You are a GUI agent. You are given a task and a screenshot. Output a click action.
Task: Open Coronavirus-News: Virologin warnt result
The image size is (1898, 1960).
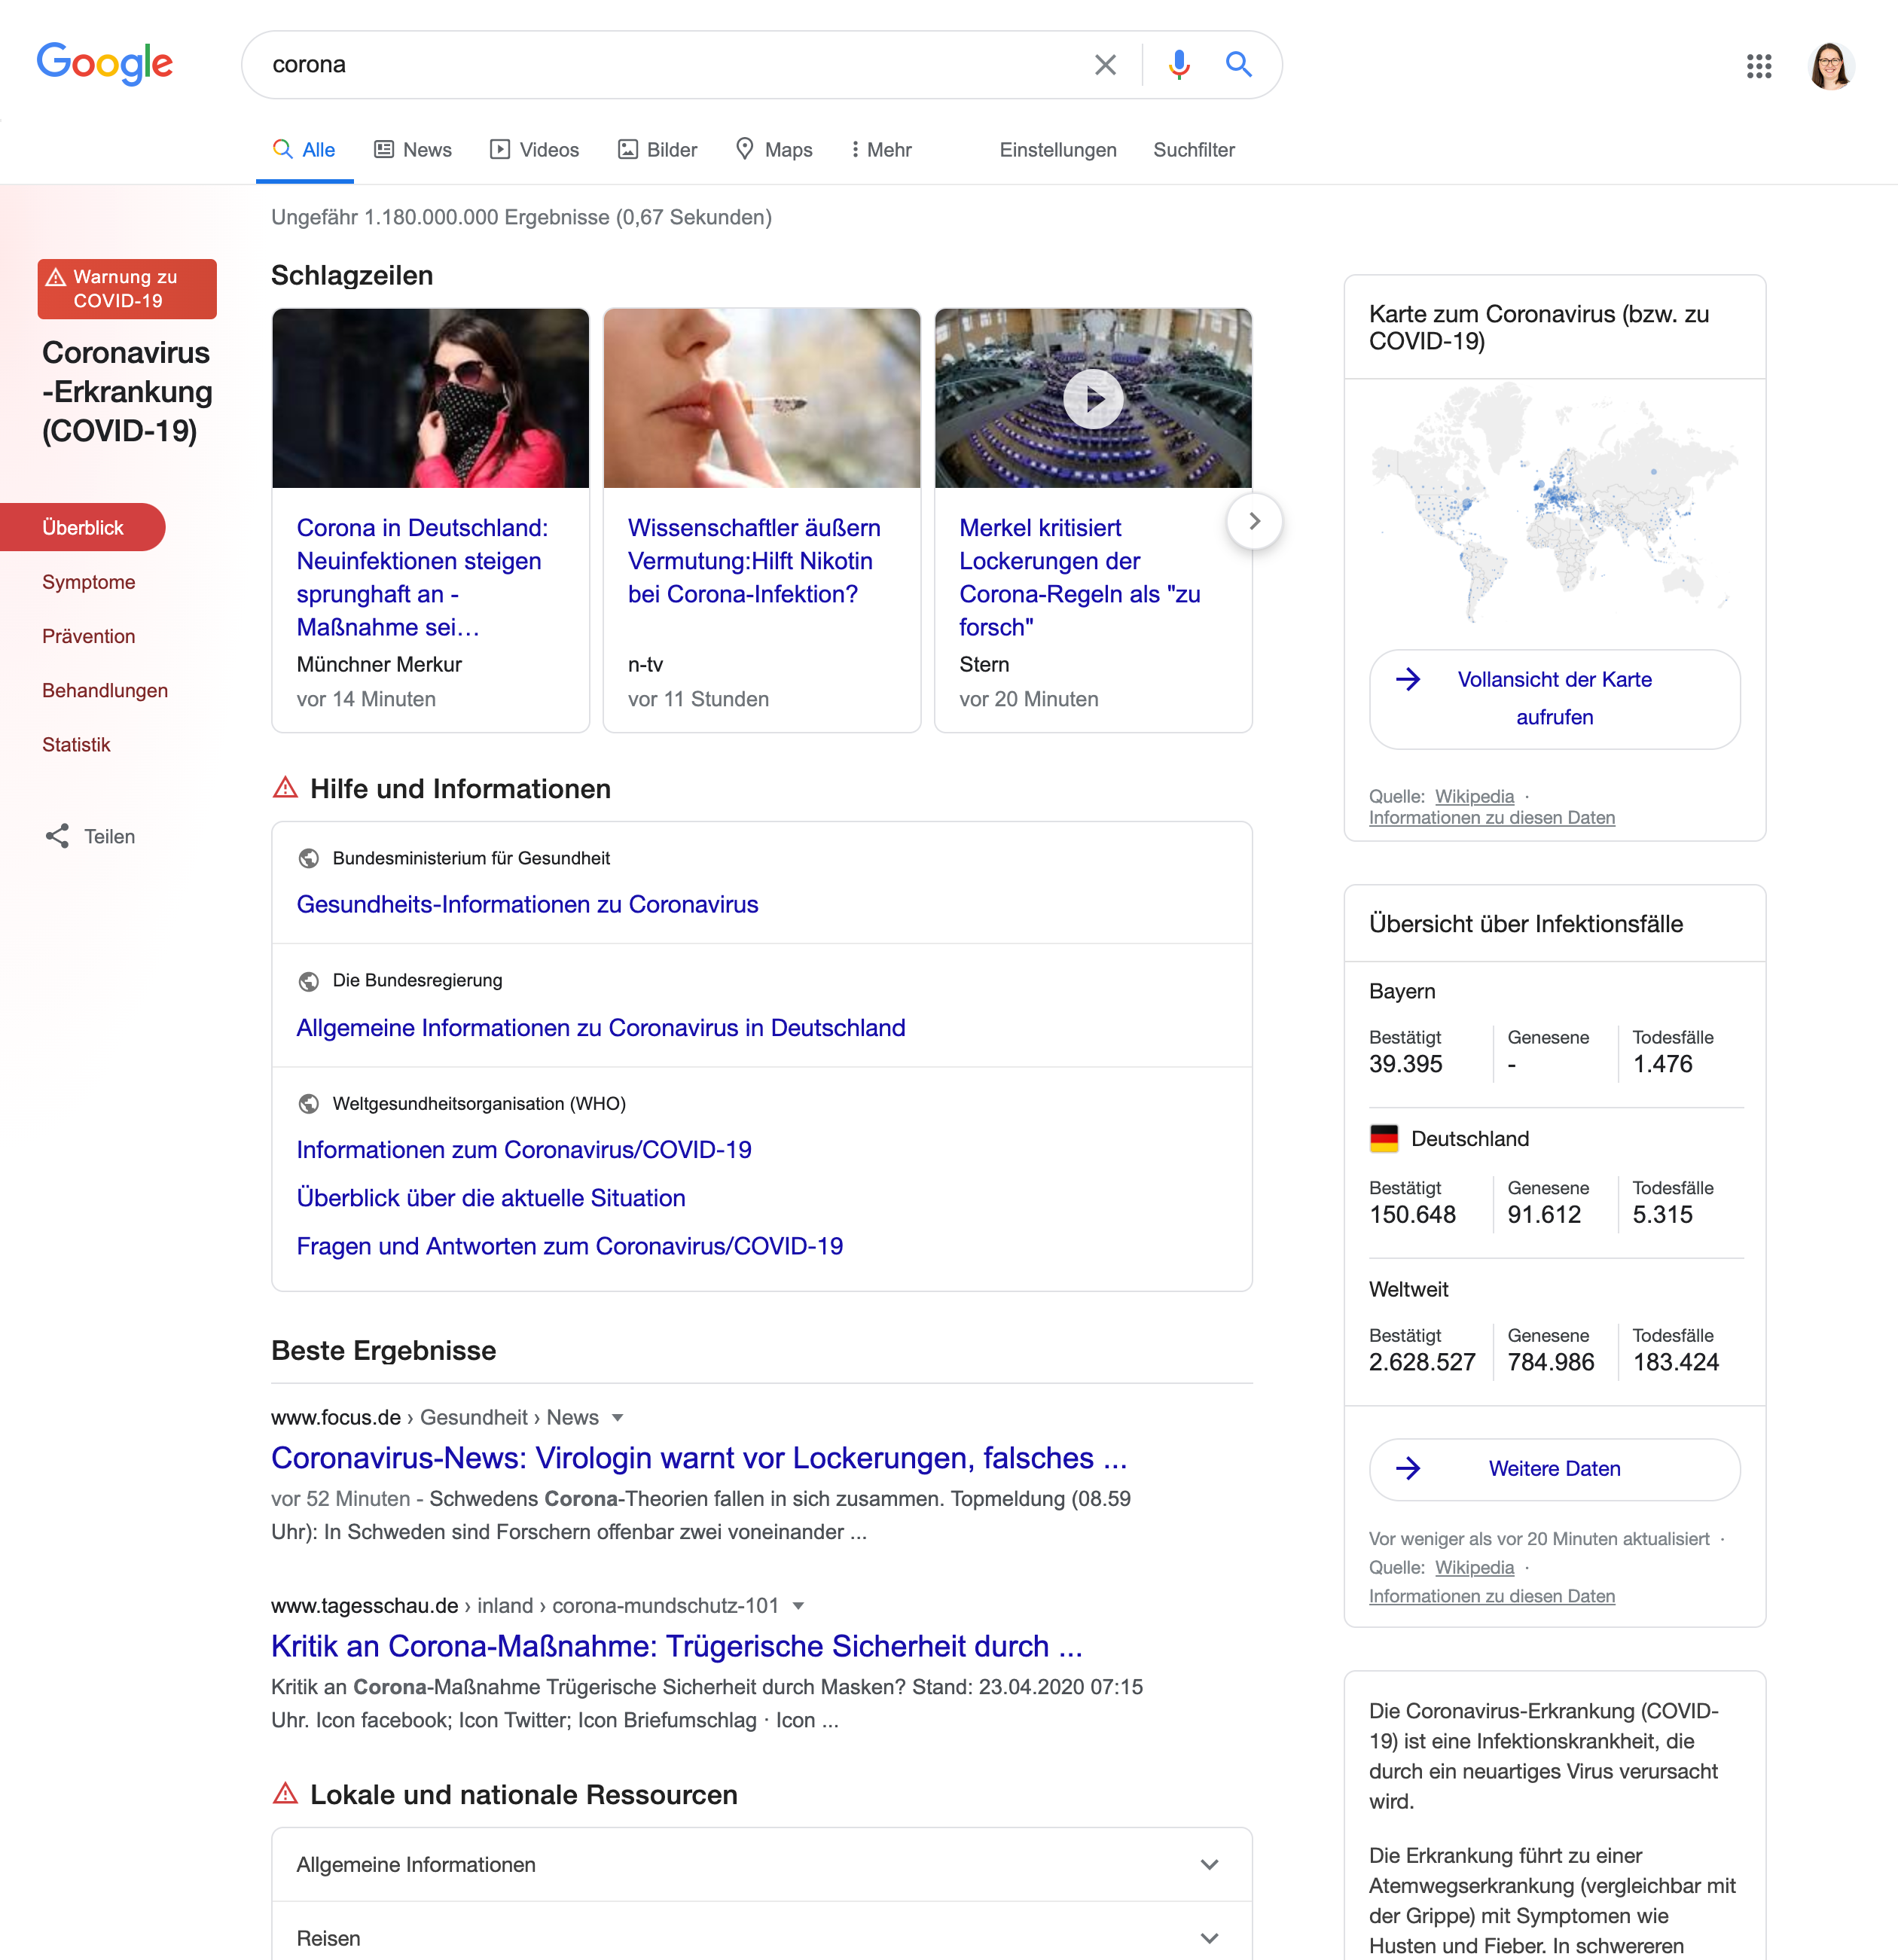(699, 1458)
